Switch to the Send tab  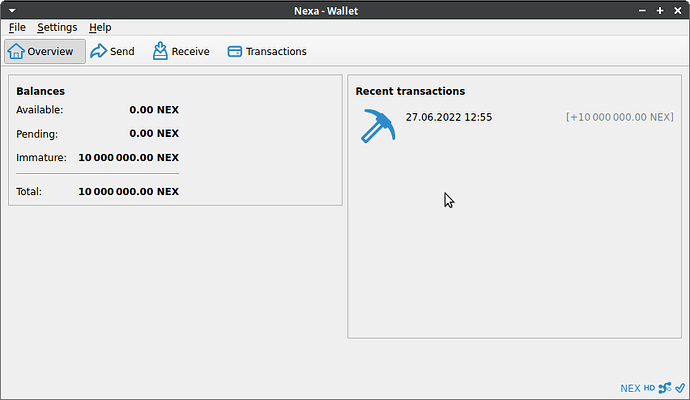point(113,51)
